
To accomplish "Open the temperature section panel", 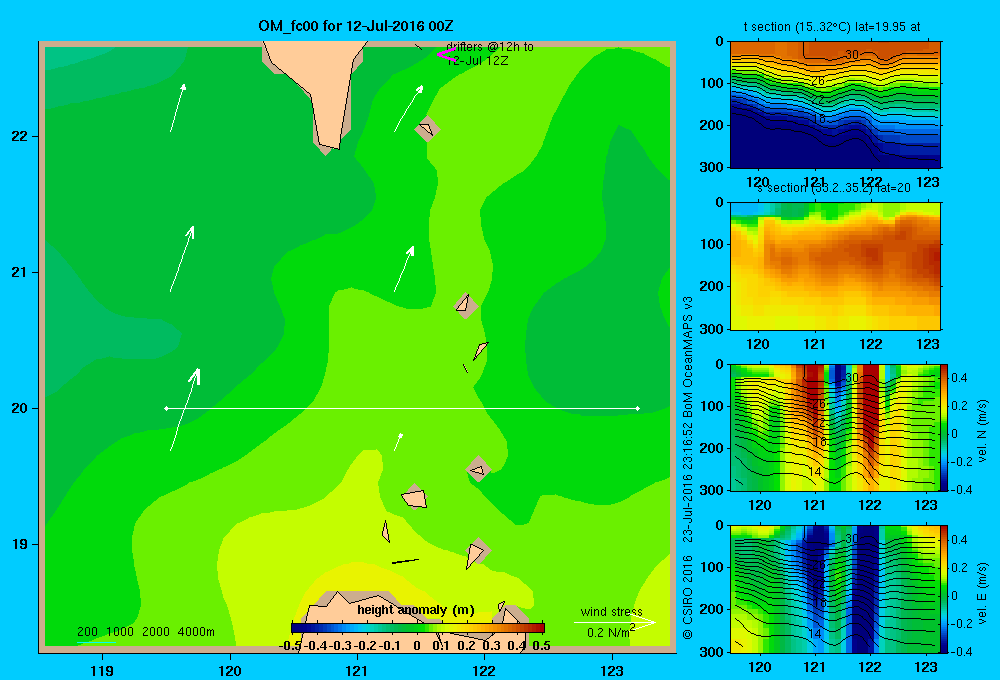I will click(x=835, y=104).
